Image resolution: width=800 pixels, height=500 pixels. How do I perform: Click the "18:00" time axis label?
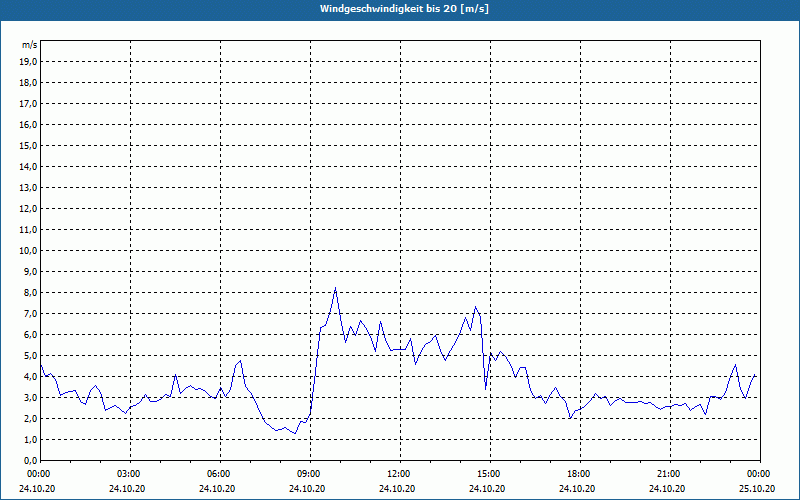578,474
